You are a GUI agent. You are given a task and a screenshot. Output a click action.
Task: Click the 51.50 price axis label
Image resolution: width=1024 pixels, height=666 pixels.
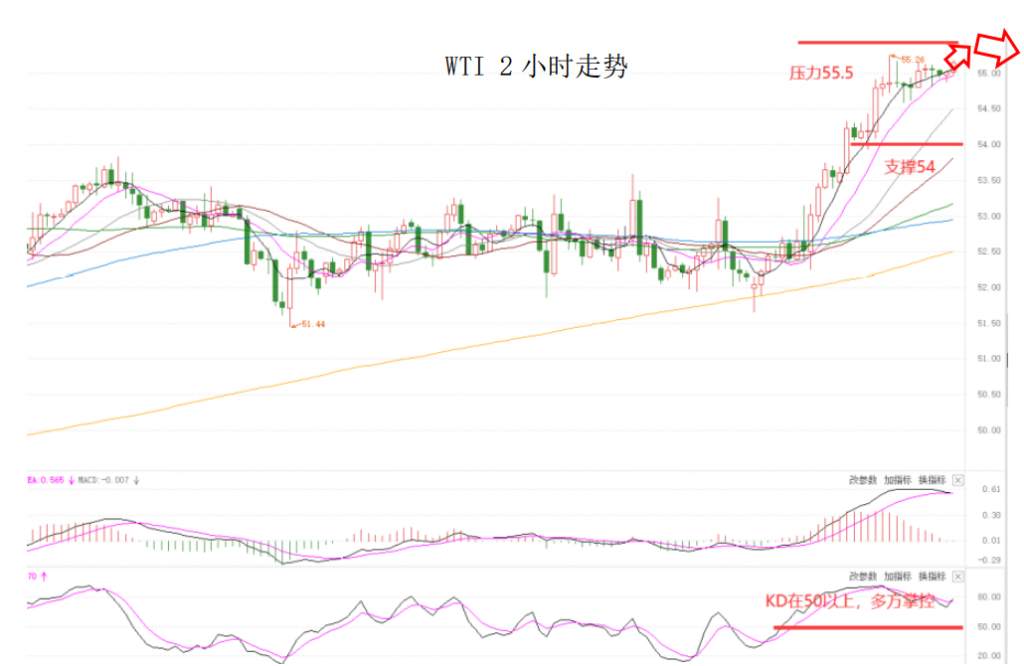[x=989, y=323]
